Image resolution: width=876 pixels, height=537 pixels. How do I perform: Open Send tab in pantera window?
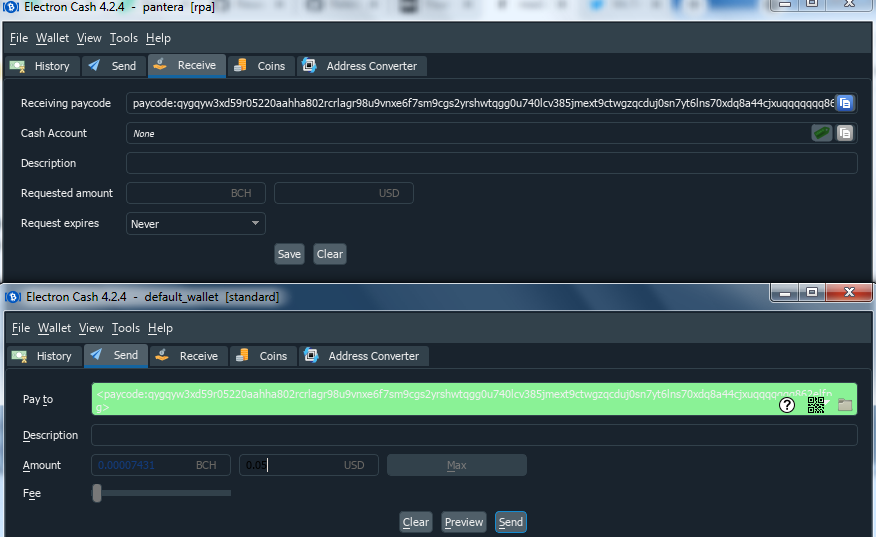tap(113, 66)
